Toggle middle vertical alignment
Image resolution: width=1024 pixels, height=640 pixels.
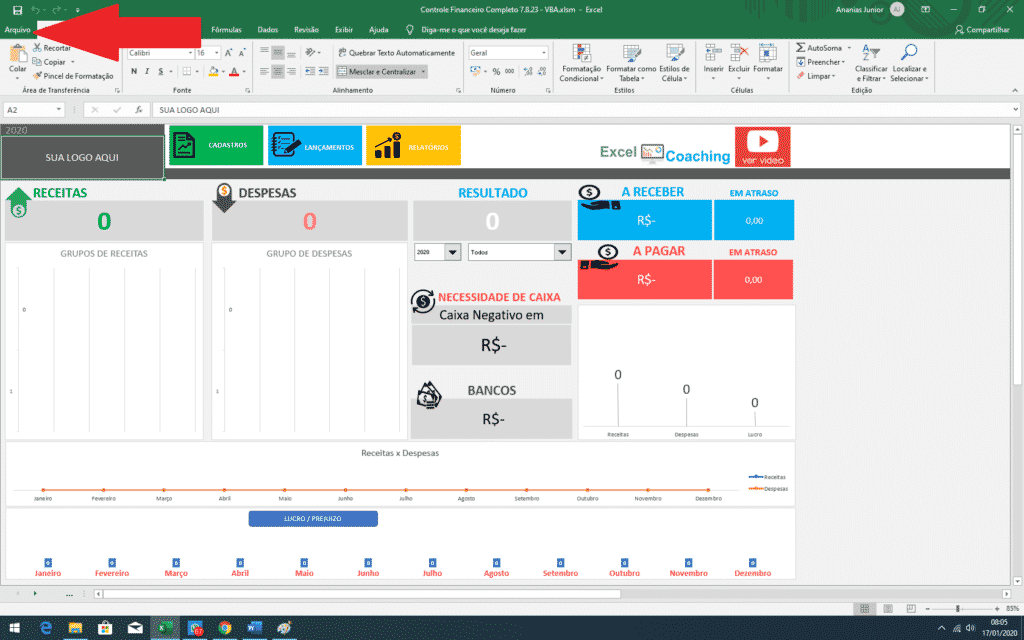coord(278,52)
